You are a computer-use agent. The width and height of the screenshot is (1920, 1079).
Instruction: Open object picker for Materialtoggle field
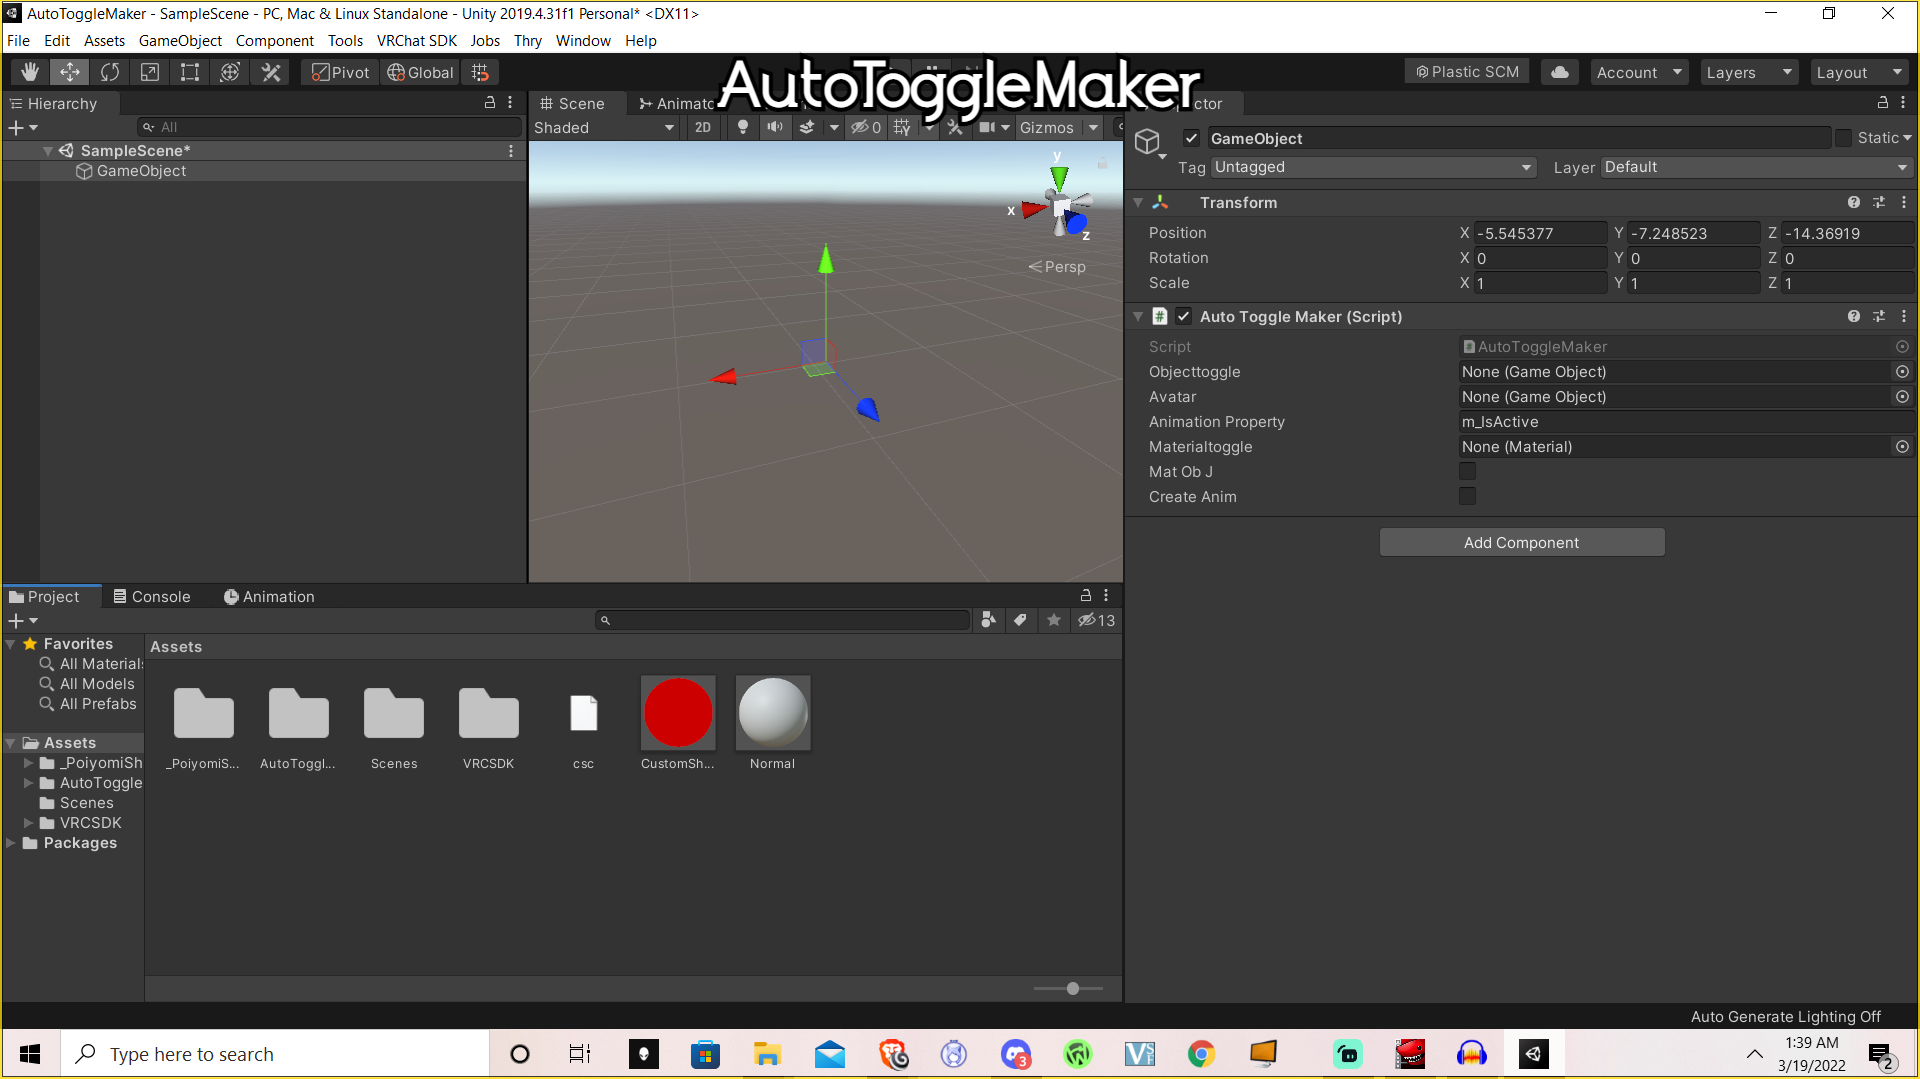point(1902,447)
